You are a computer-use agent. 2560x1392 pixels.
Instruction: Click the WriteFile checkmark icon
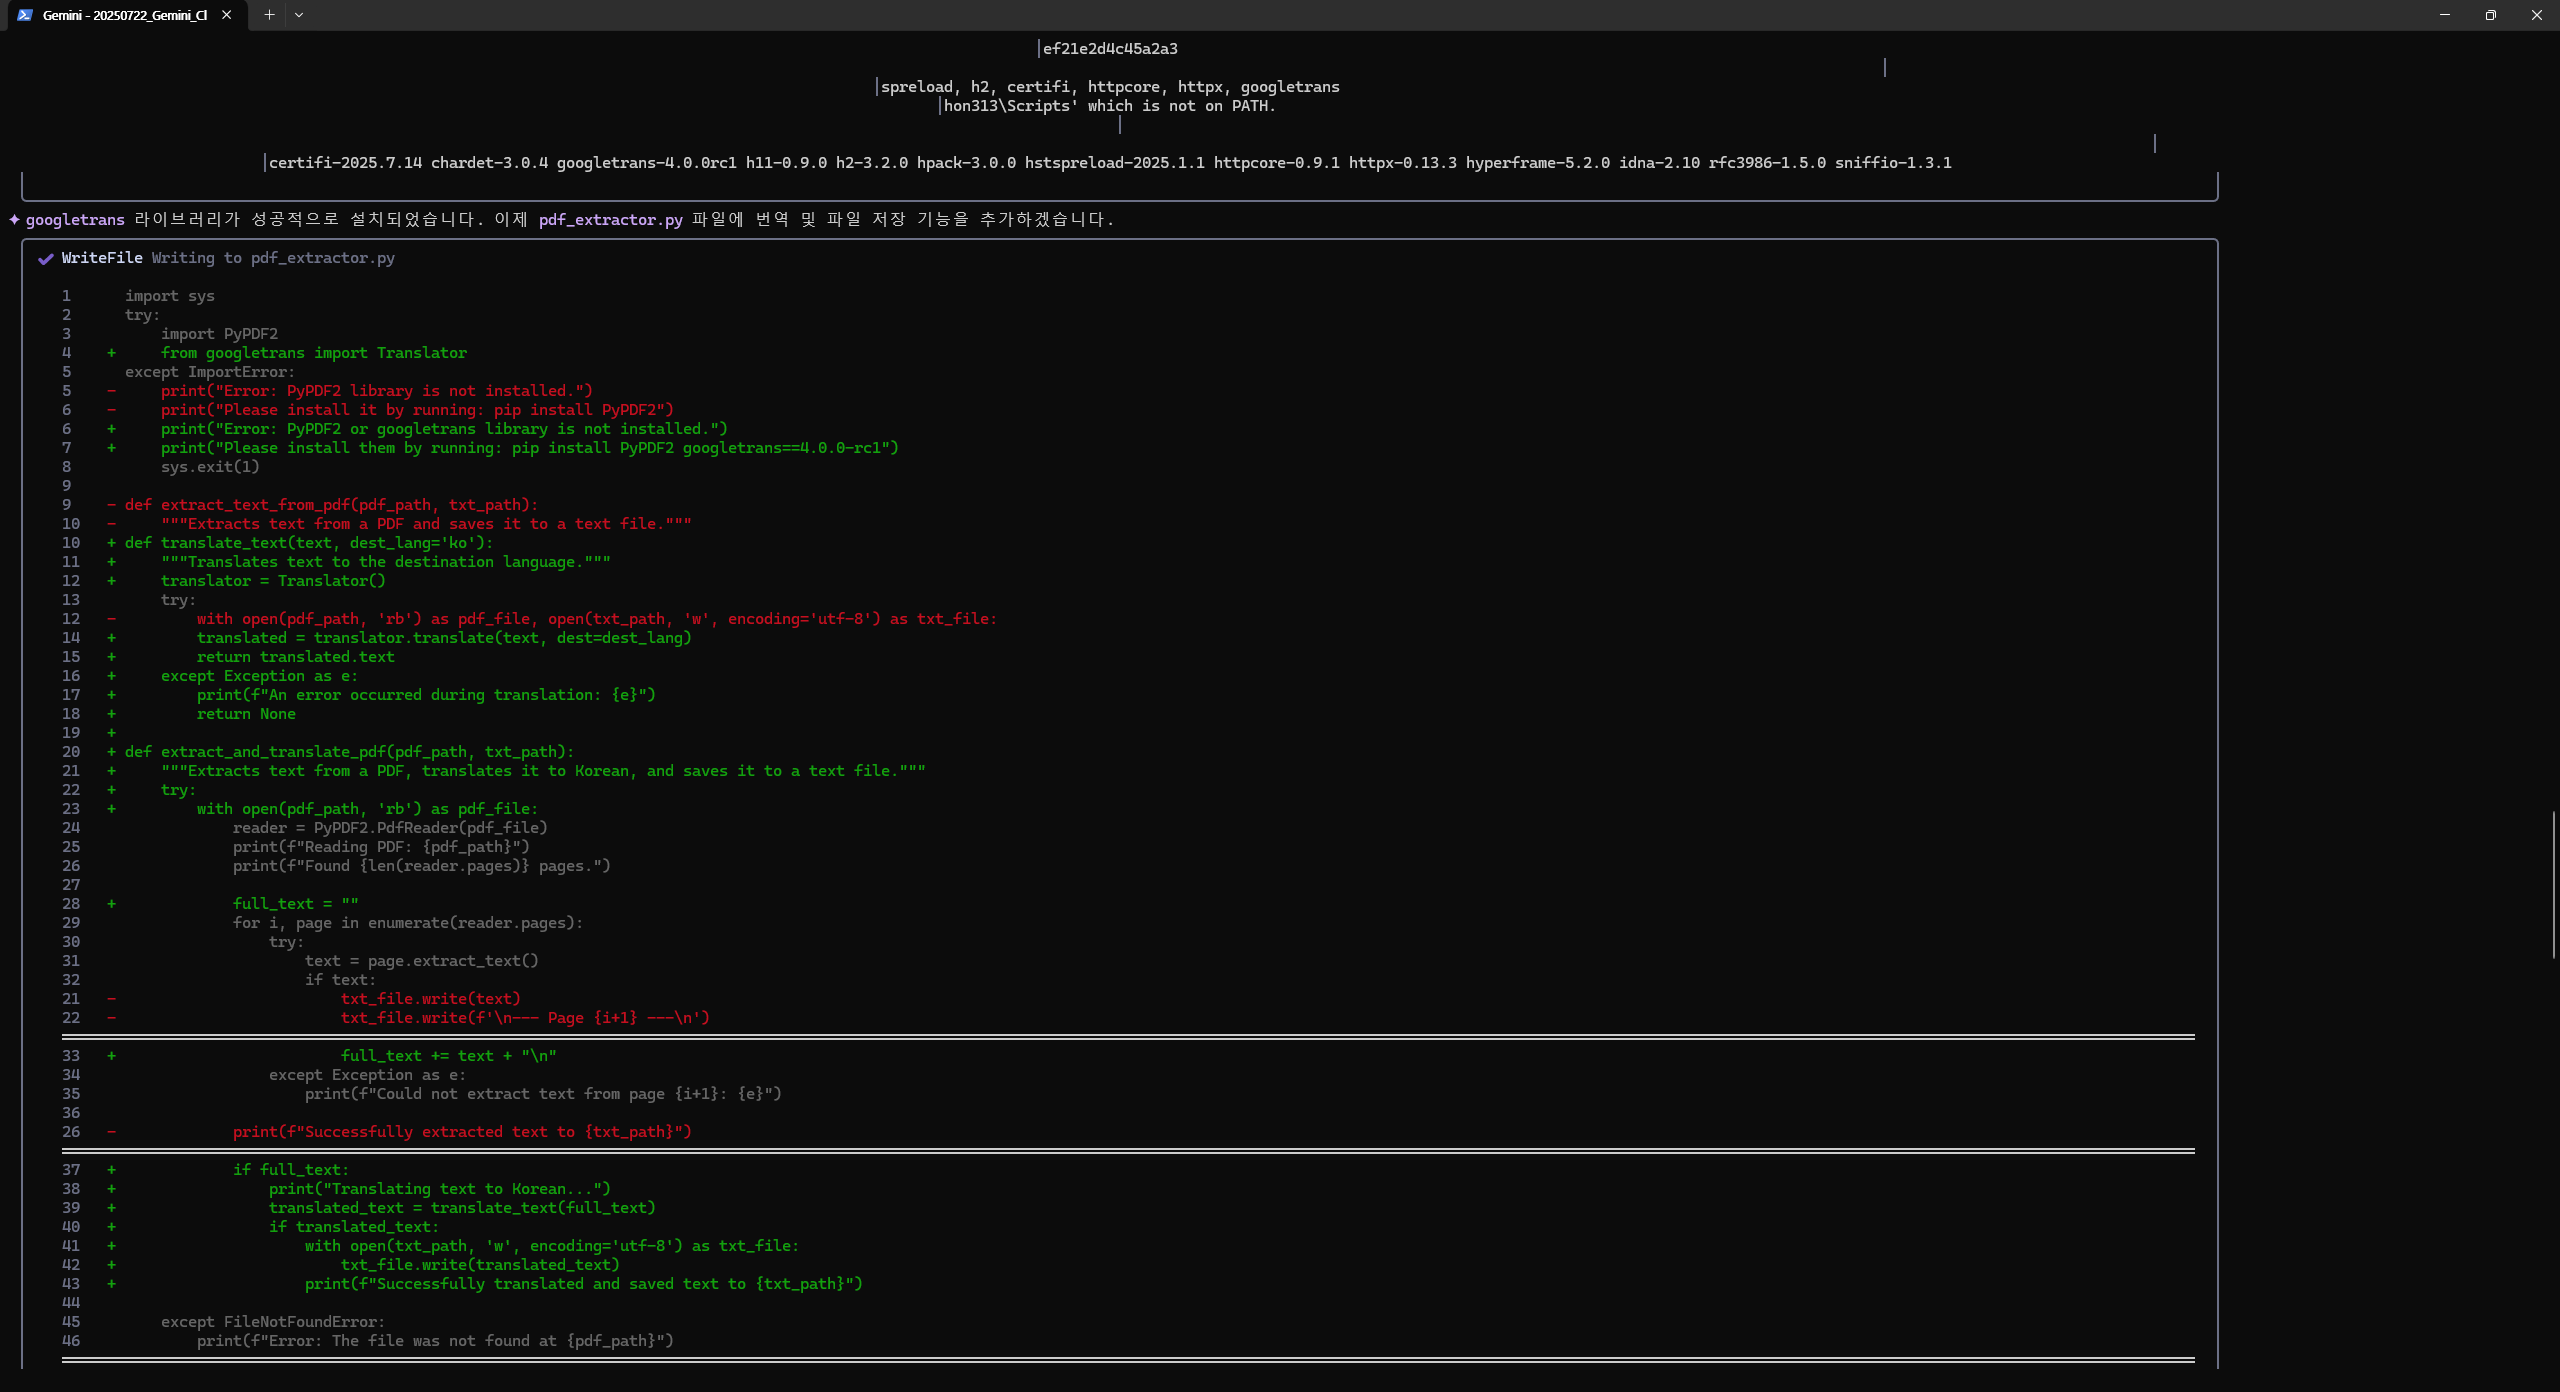point(45,259)
